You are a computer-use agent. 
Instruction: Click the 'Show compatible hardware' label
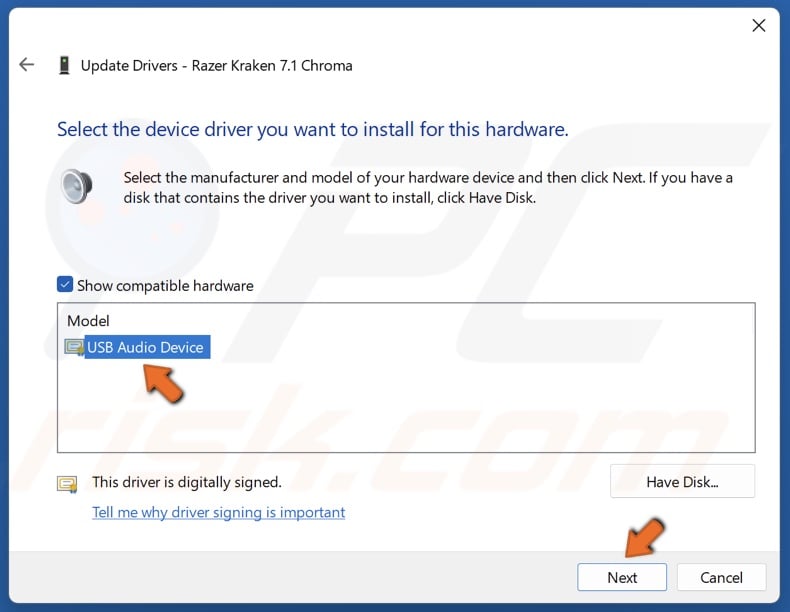(x=165, y=286)
